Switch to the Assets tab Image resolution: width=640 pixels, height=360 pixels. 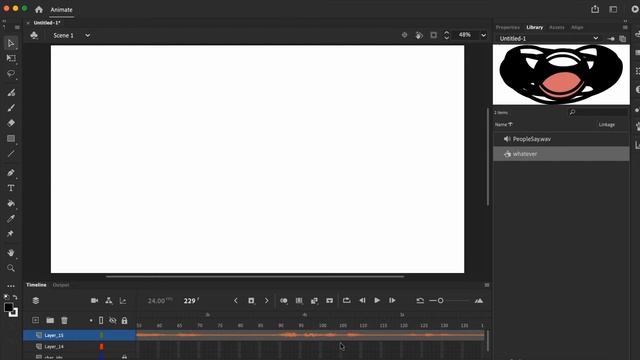click(x=557, y=27)
